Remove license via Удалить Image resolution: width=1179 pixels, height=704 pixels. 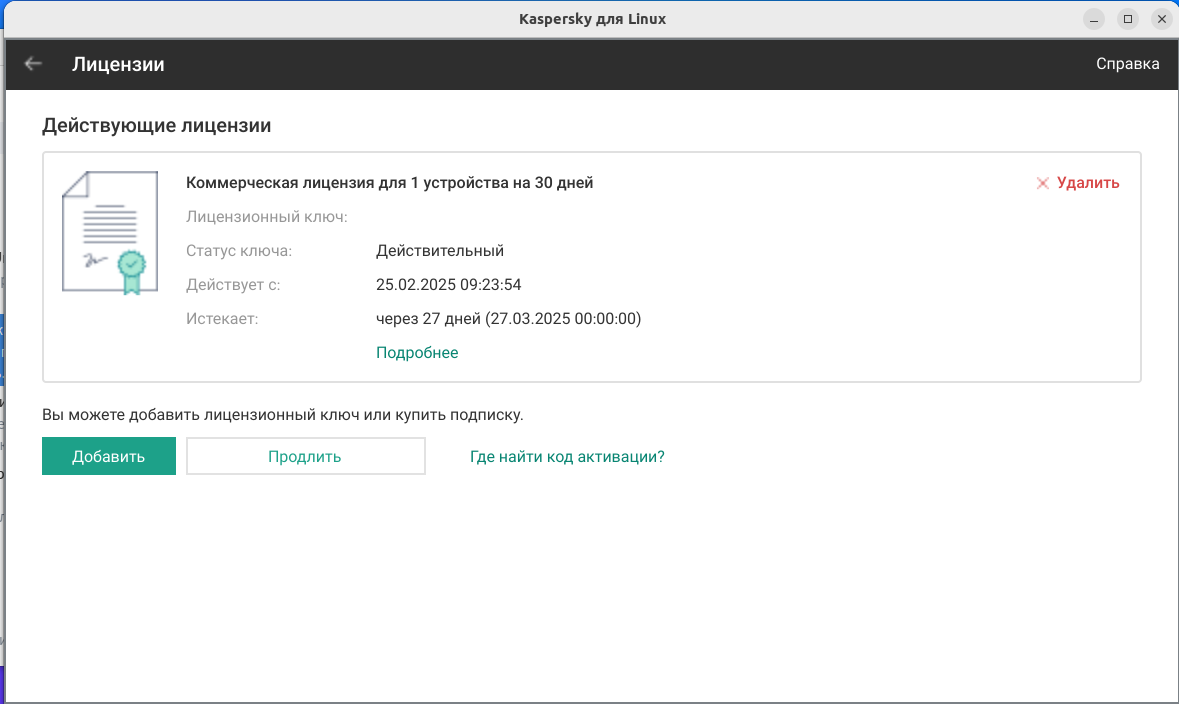pyautogui.click(x=1087, y=183)
